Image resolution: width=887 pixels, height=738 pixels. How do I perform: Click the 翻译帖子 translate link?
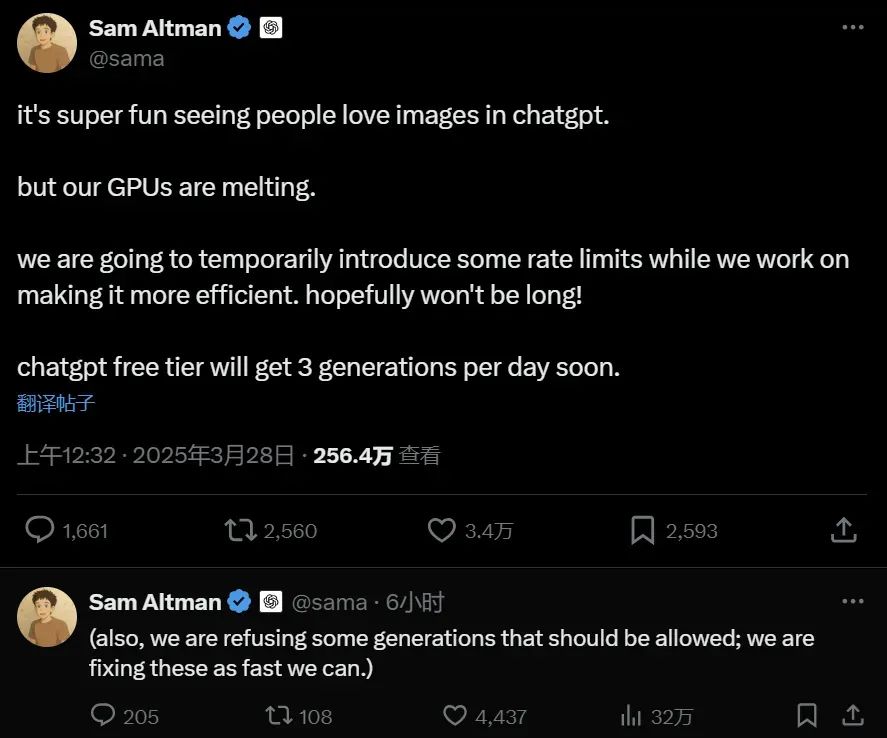55,403
